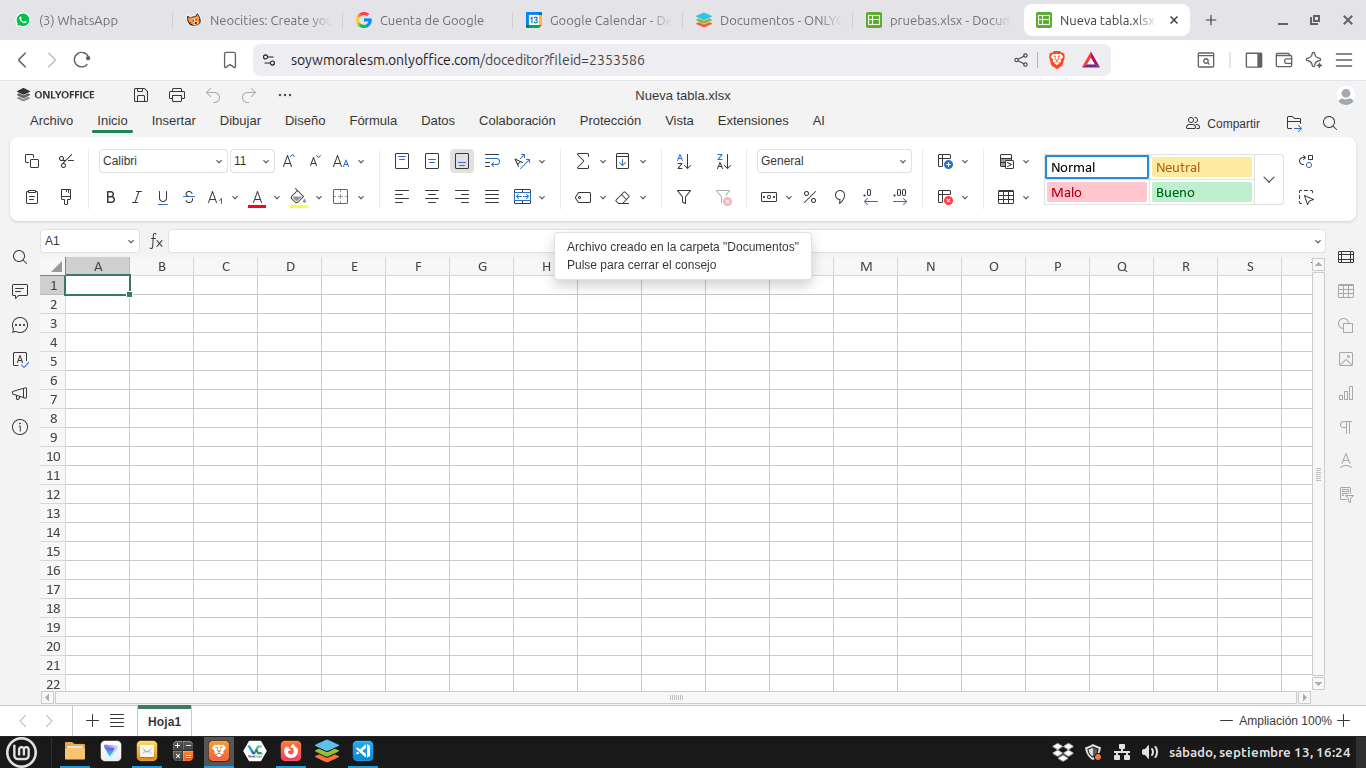The image size is (1366, 768).
Task: Open the Insertar ribbon tab
Action: [x=174, y=121]
